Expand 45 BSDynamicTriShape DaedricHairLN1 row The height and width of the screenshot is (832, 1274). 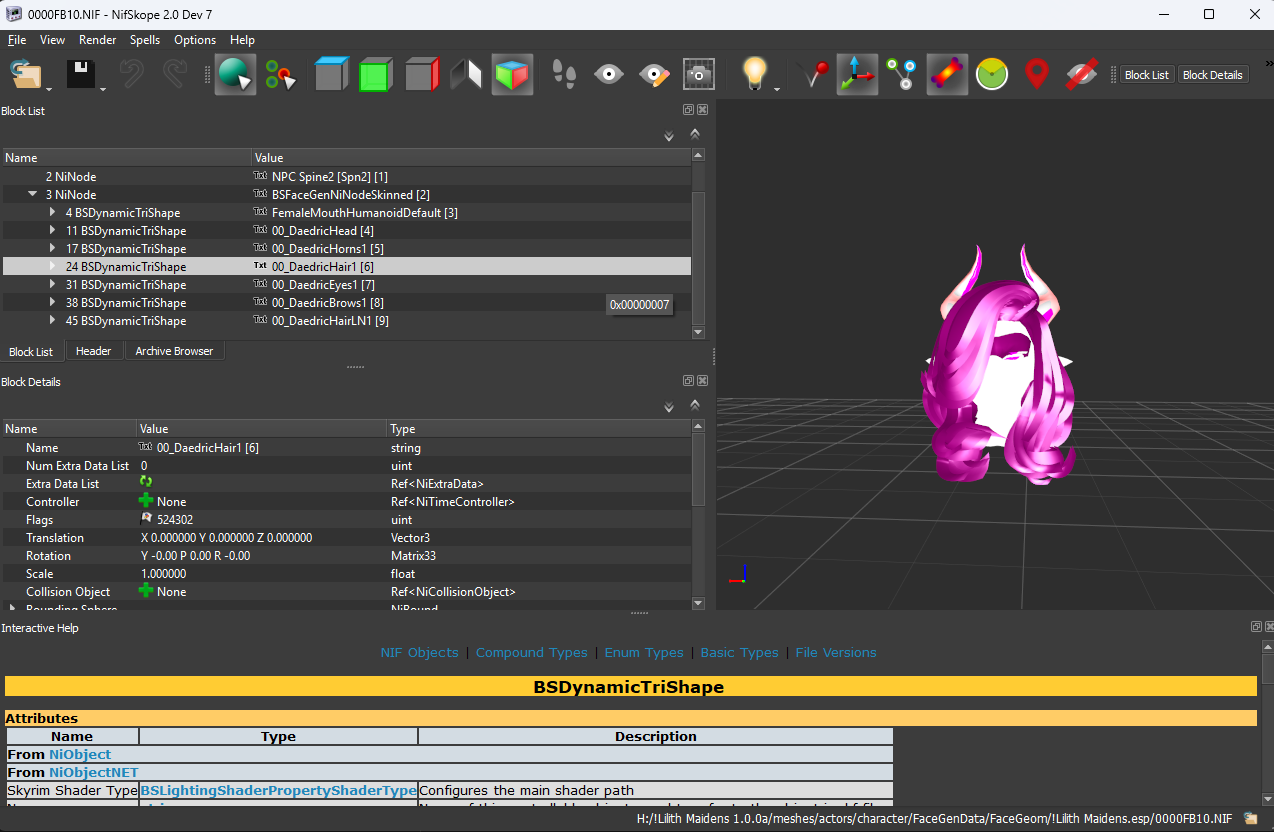tap(53, 320)
